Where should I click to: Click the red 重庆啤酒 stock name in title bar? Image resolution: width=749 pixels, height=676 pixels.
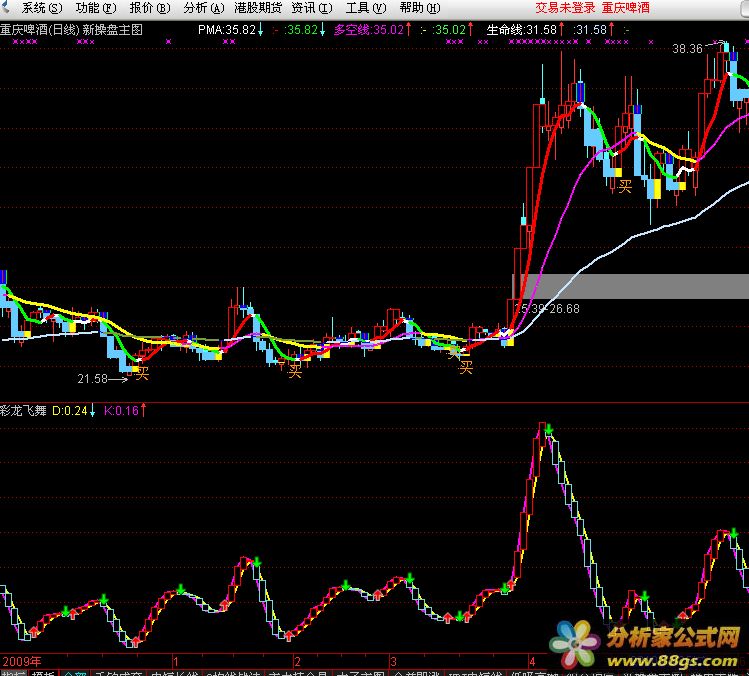(x=626, y=8)
